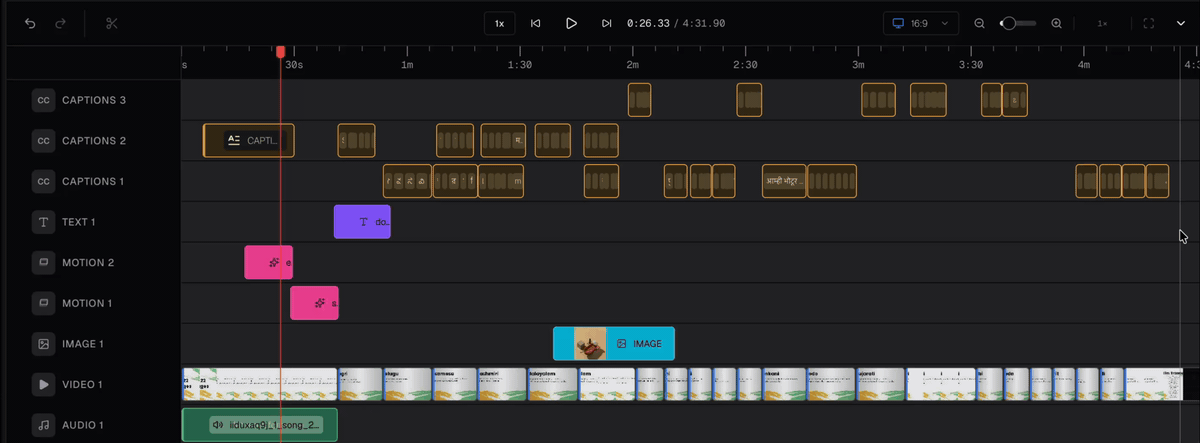Screen dimensions: 1200x443
Task: Select the CAPTIONS 3 track icon
Action: click(43, 100)
